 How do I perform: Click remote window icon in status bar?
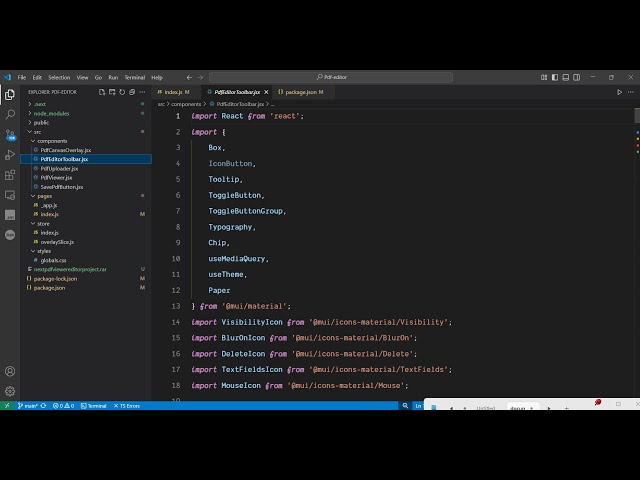[x=7, y=406]
